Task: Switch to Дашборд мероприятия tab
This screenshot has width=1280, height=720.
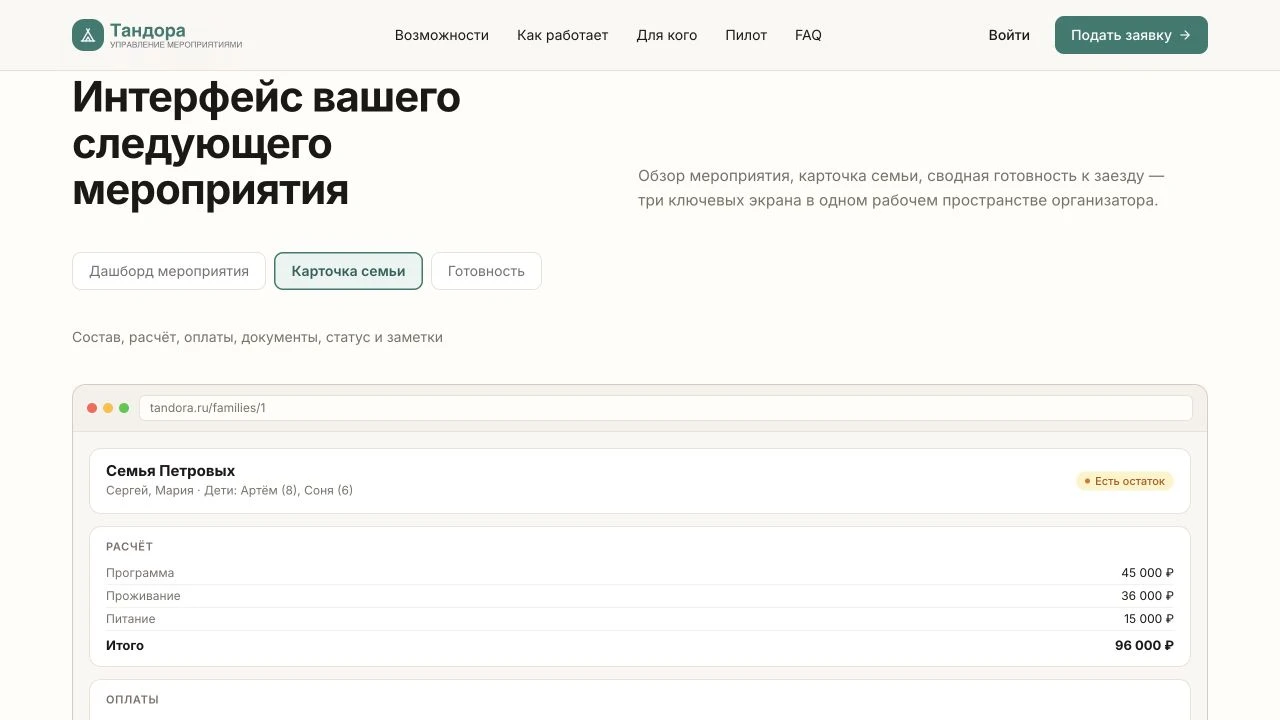Action: coord(169,271)
